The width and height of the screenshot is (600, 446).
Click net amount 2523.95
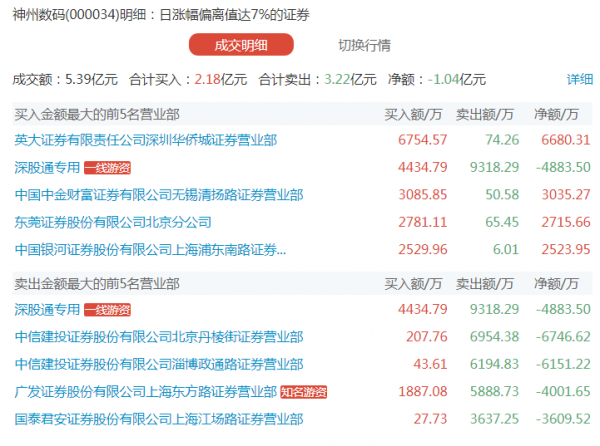click(x=566, y=250)
